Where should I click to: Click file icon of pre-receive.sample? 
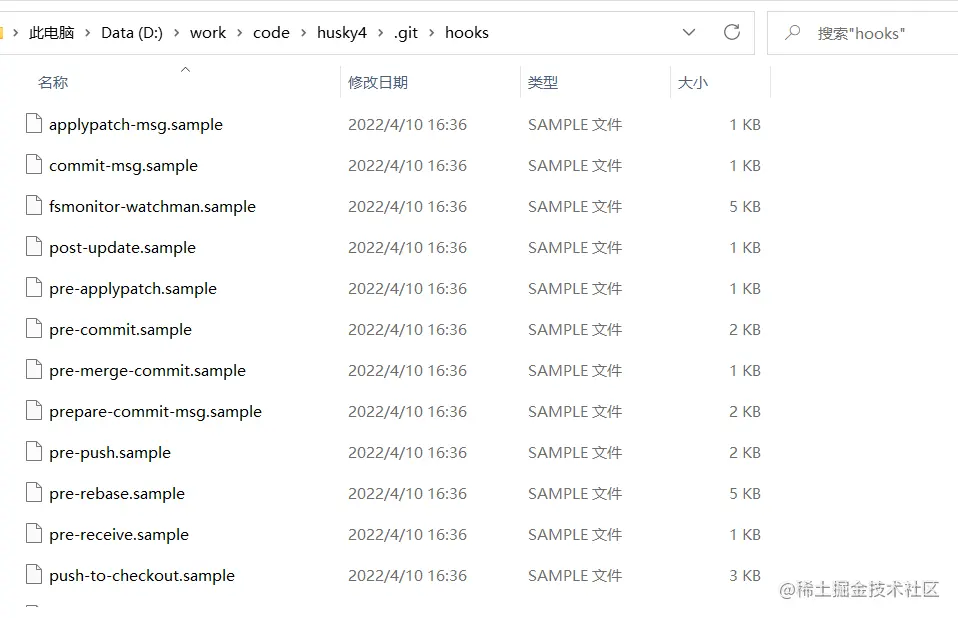(x=34, y=533)
